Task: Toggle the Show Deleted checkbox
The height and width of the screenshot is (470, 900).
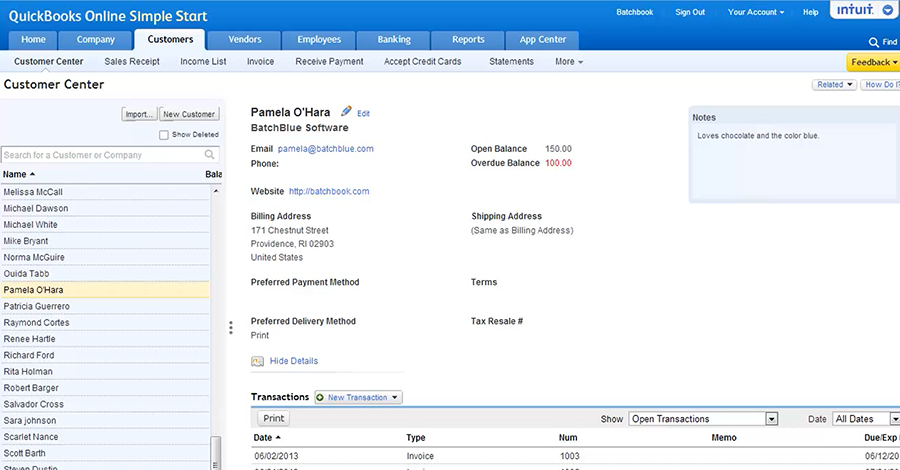Action: (164, 135)
